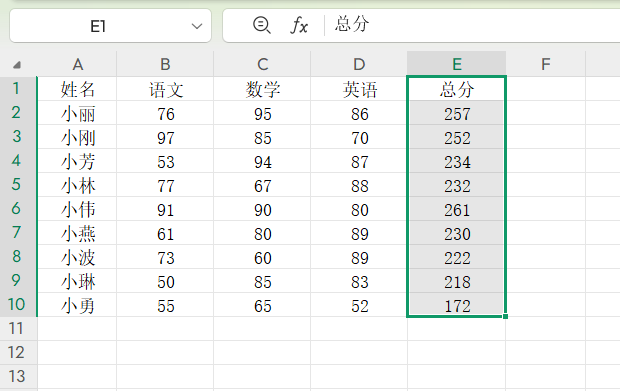
Task: Click total score cell 218
Action: [457, 282]
